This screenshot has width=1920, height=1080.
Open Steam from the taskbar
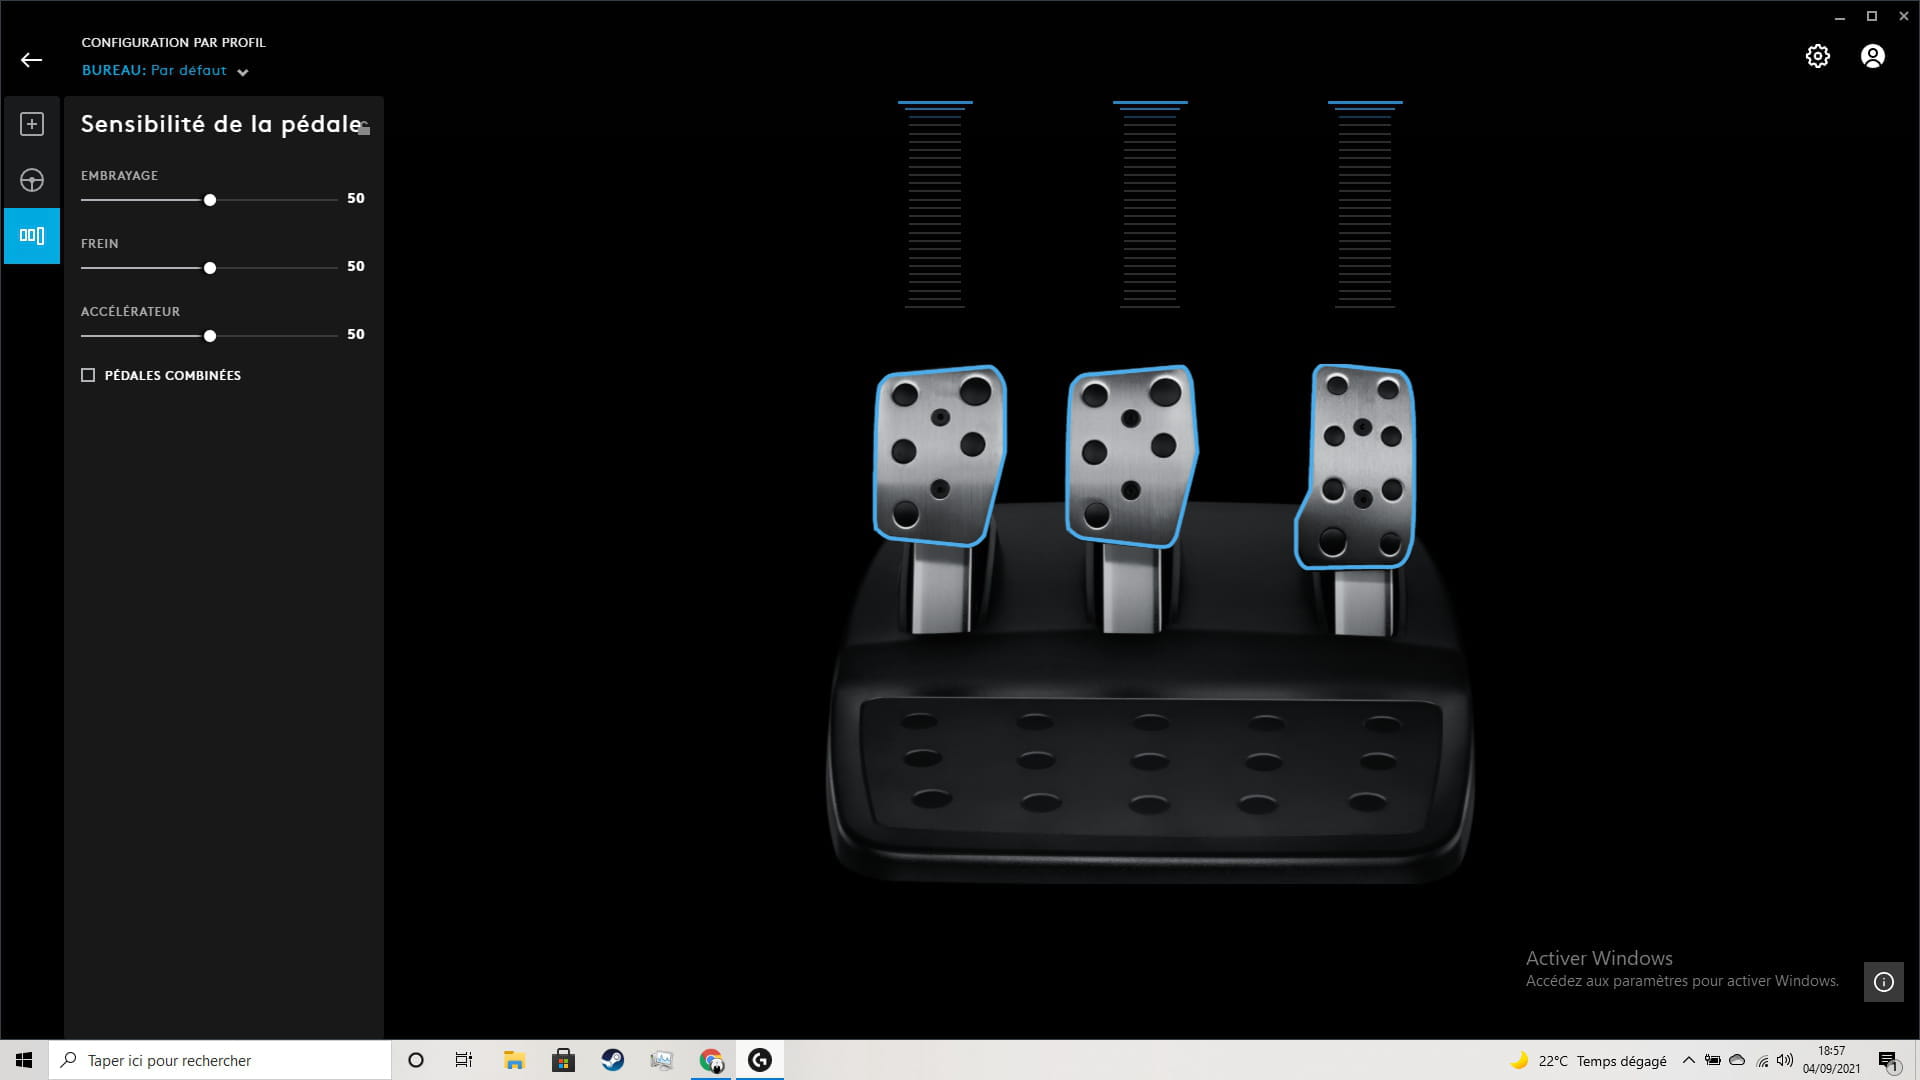(612, 1060)
